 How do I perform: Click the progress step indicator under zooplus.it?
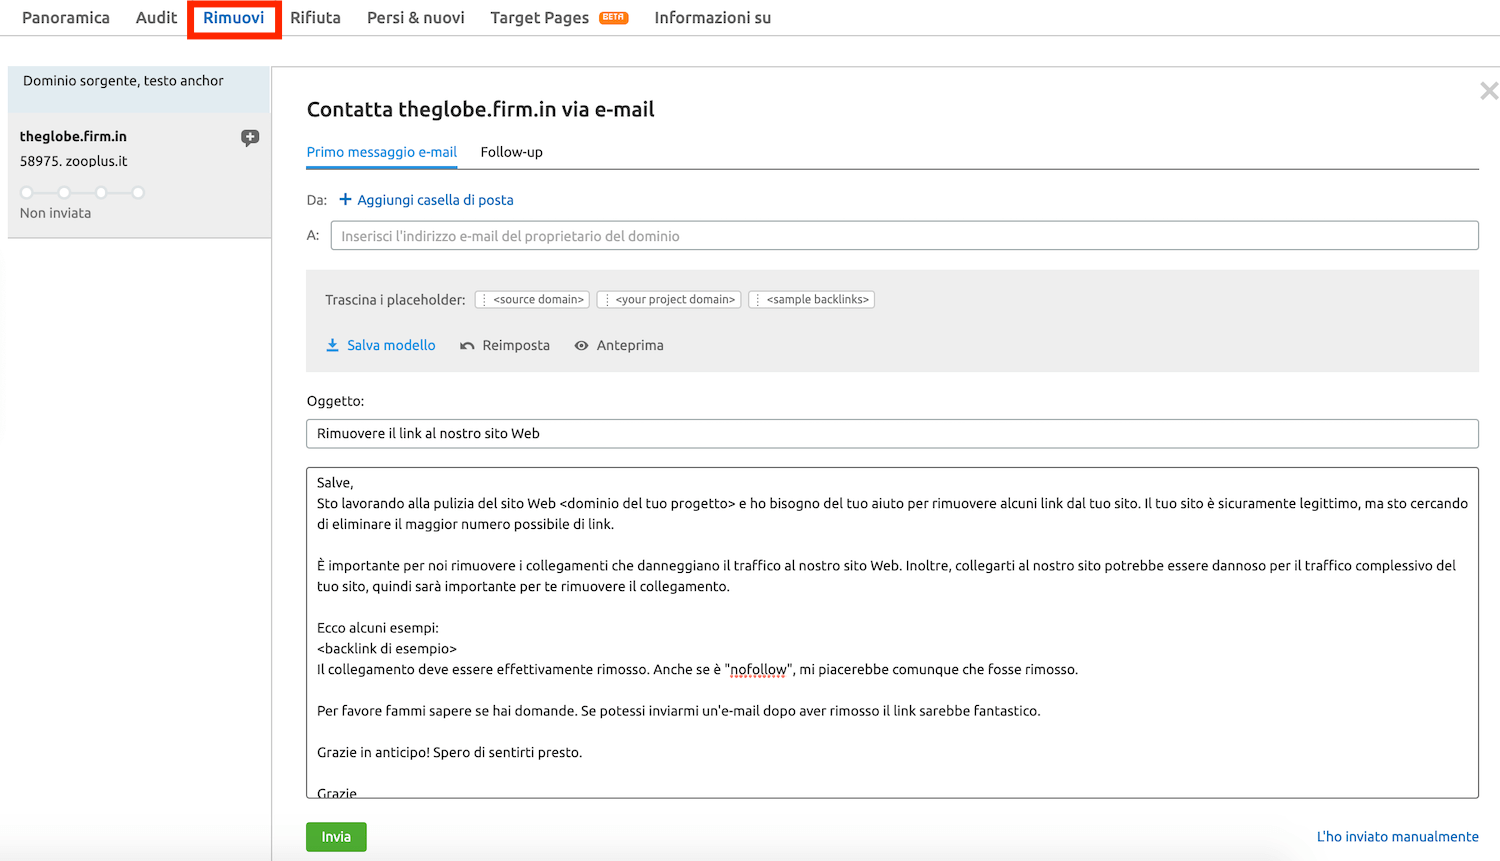[82, 192]
